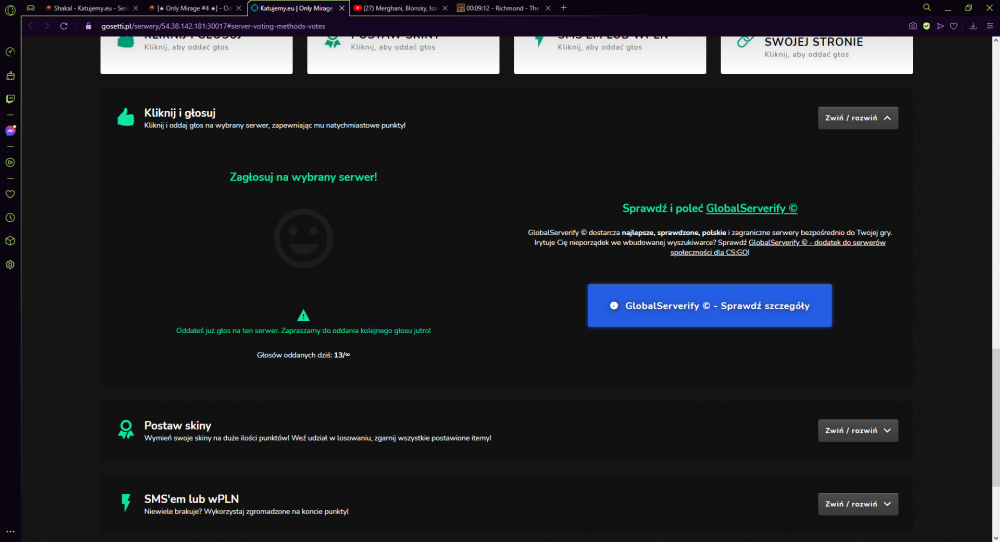The width and height of the screenshot is (1000, 542).
Task: Switch to the YouTube Merghani tab
Action: (400, 8)
